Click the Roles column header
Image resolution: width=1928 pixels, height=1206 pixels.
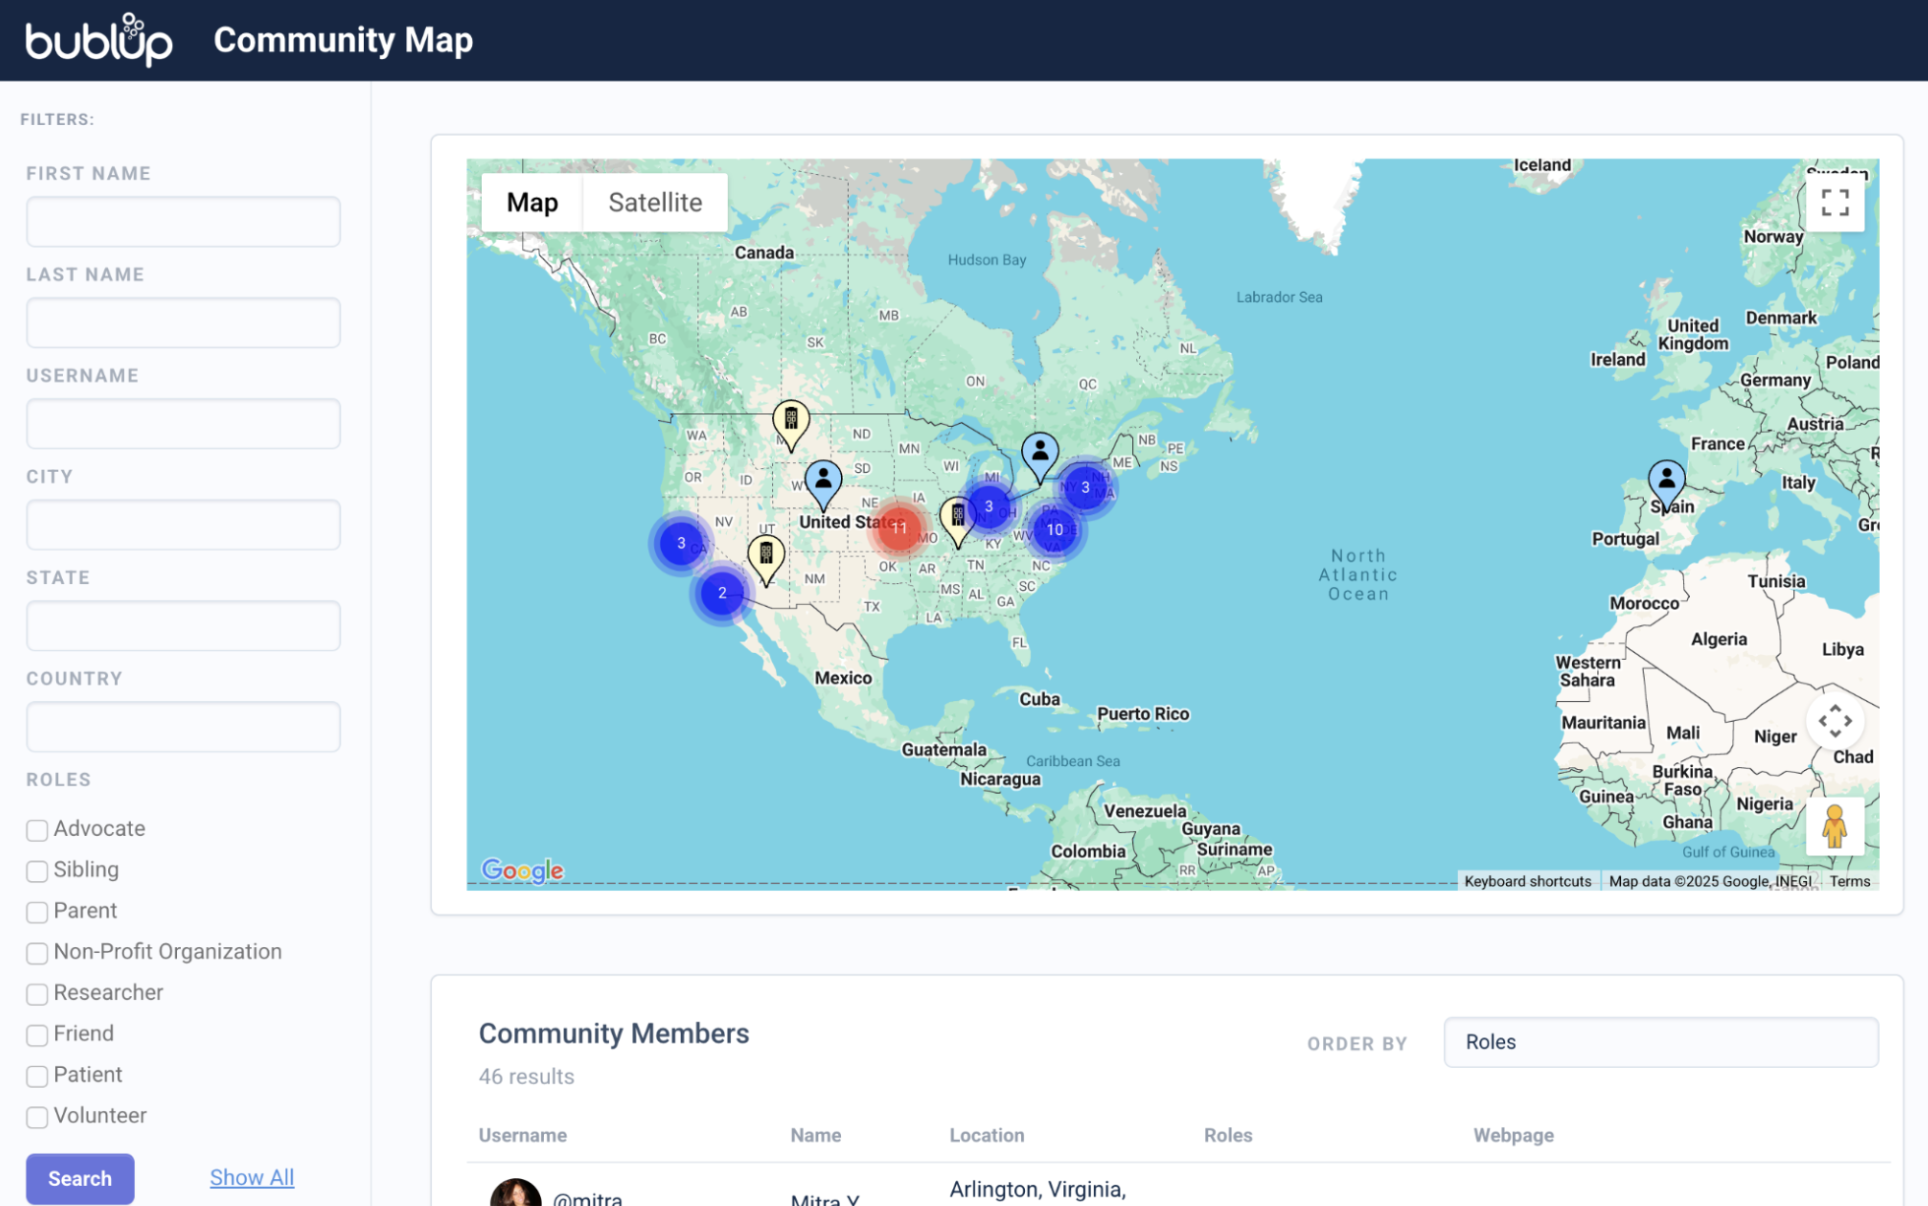click(1227, 1135)
